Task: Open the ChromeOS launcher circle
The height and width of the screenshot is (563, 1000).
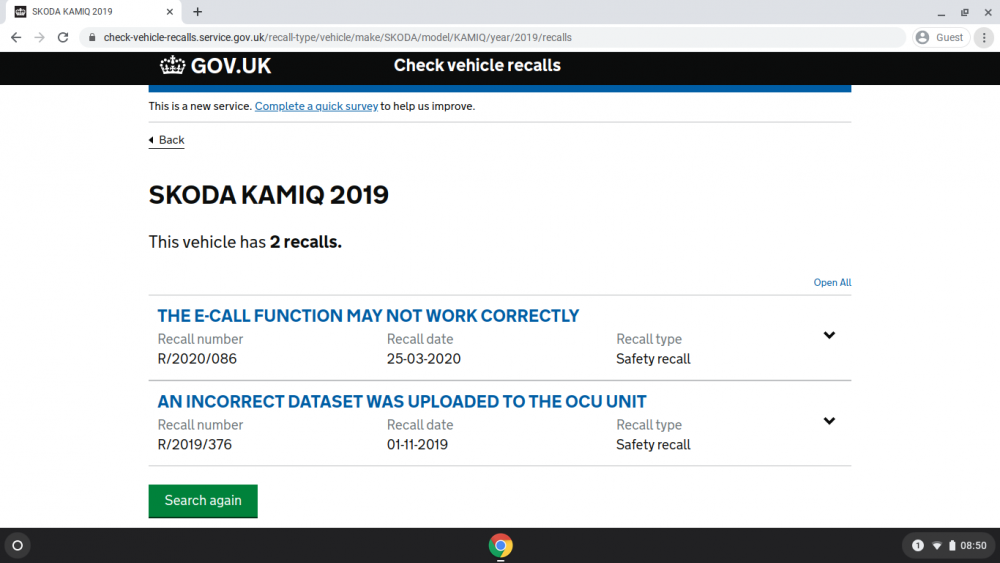Action: pyautogui.click(x=17, y=546)
